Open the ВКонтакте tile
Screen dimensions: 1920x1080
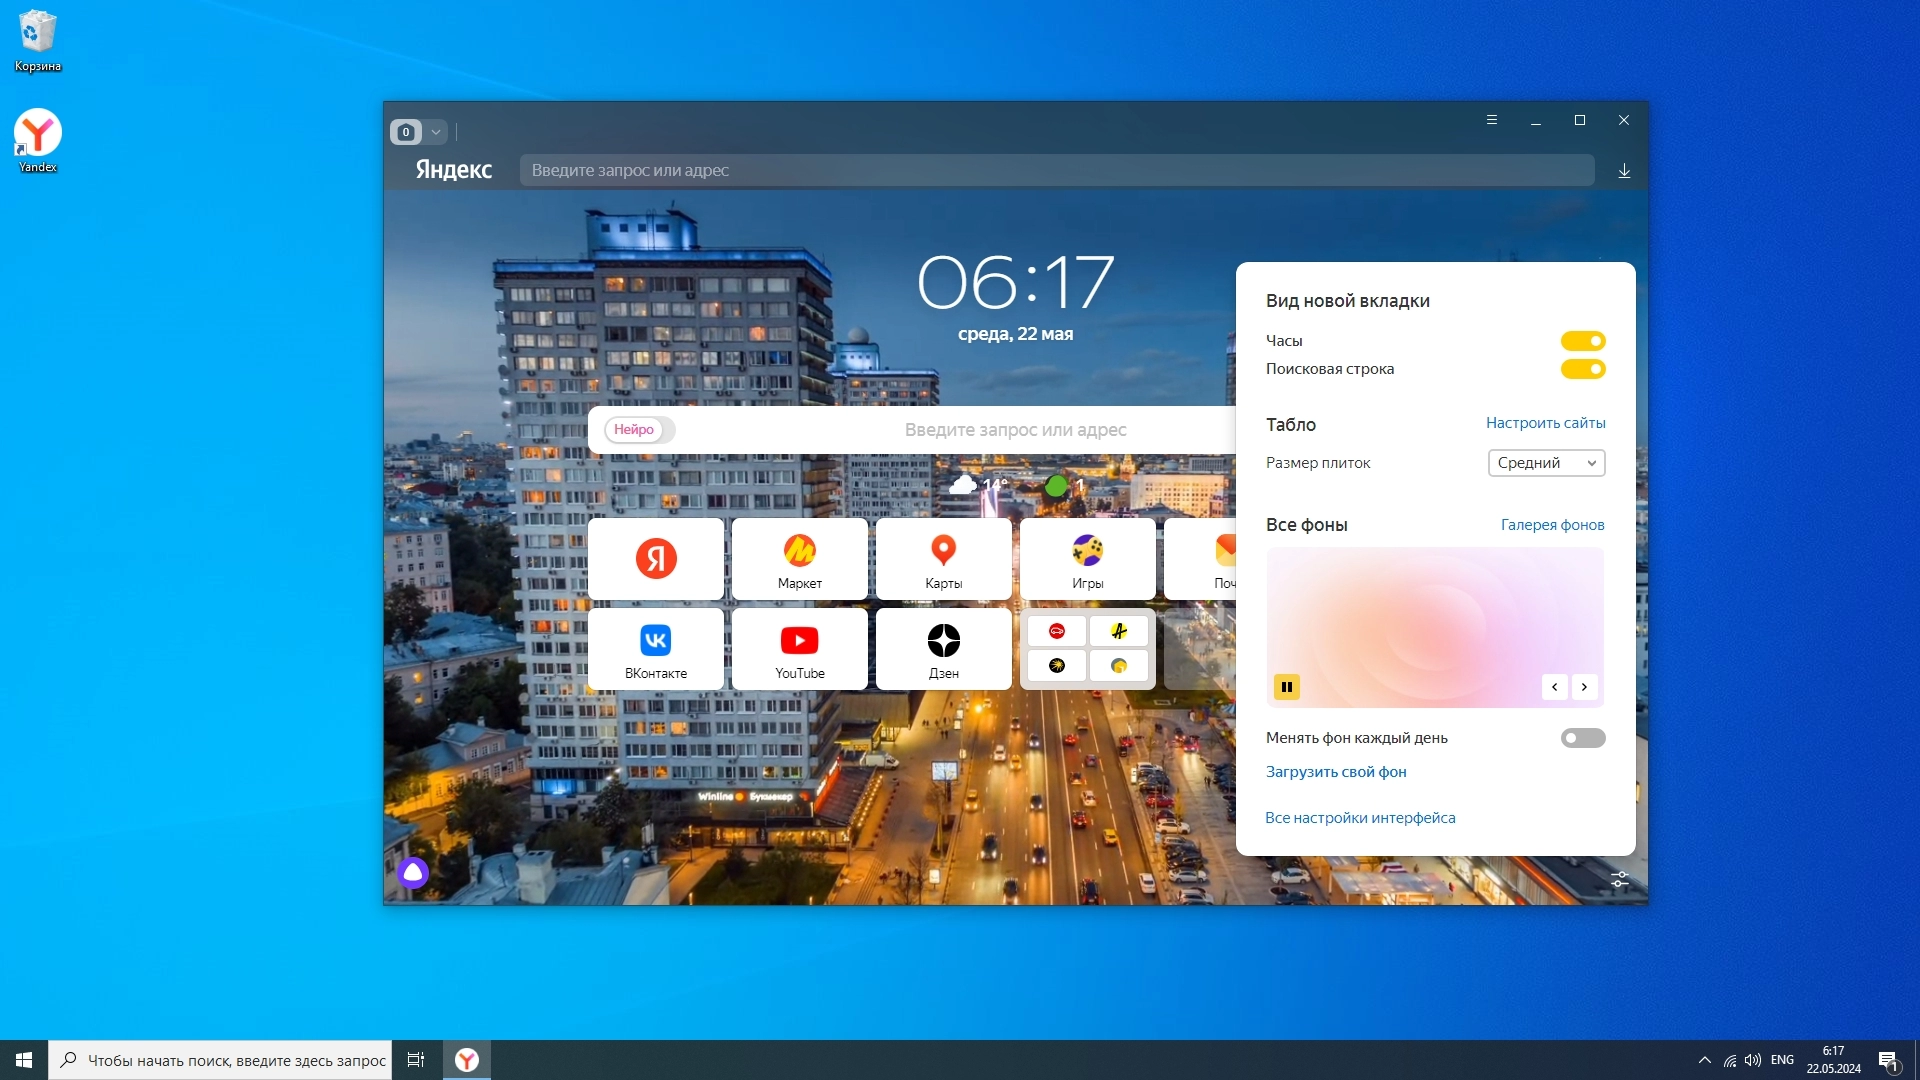656,648
